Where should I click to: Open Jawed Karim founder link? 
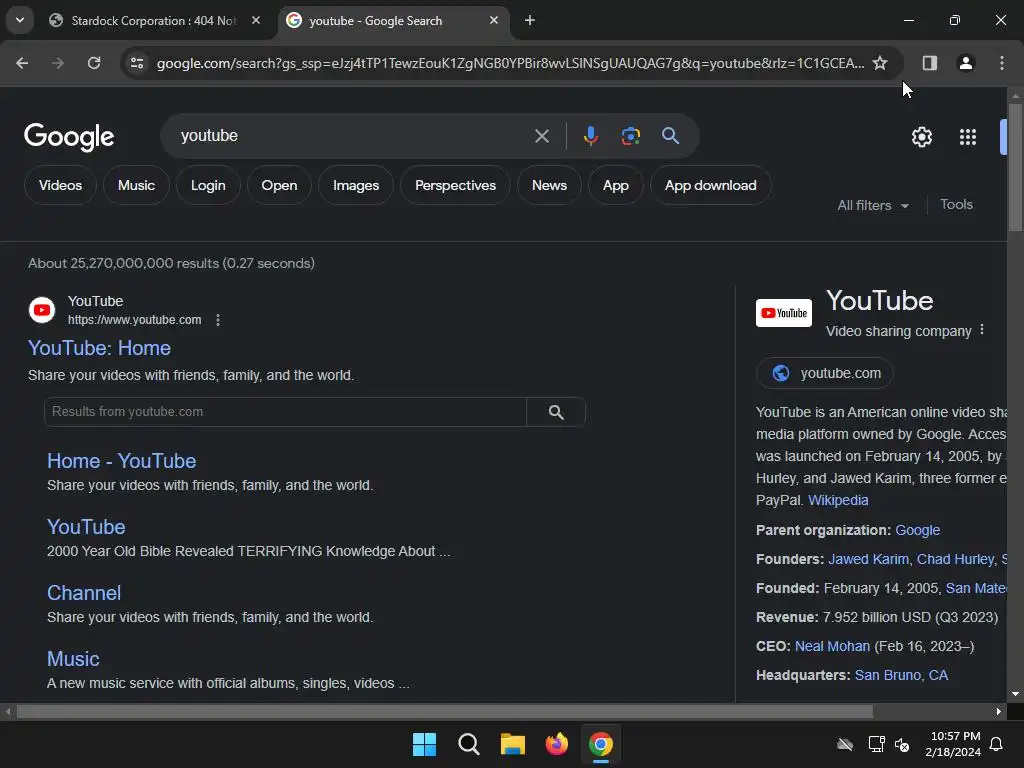click(868, 559)
